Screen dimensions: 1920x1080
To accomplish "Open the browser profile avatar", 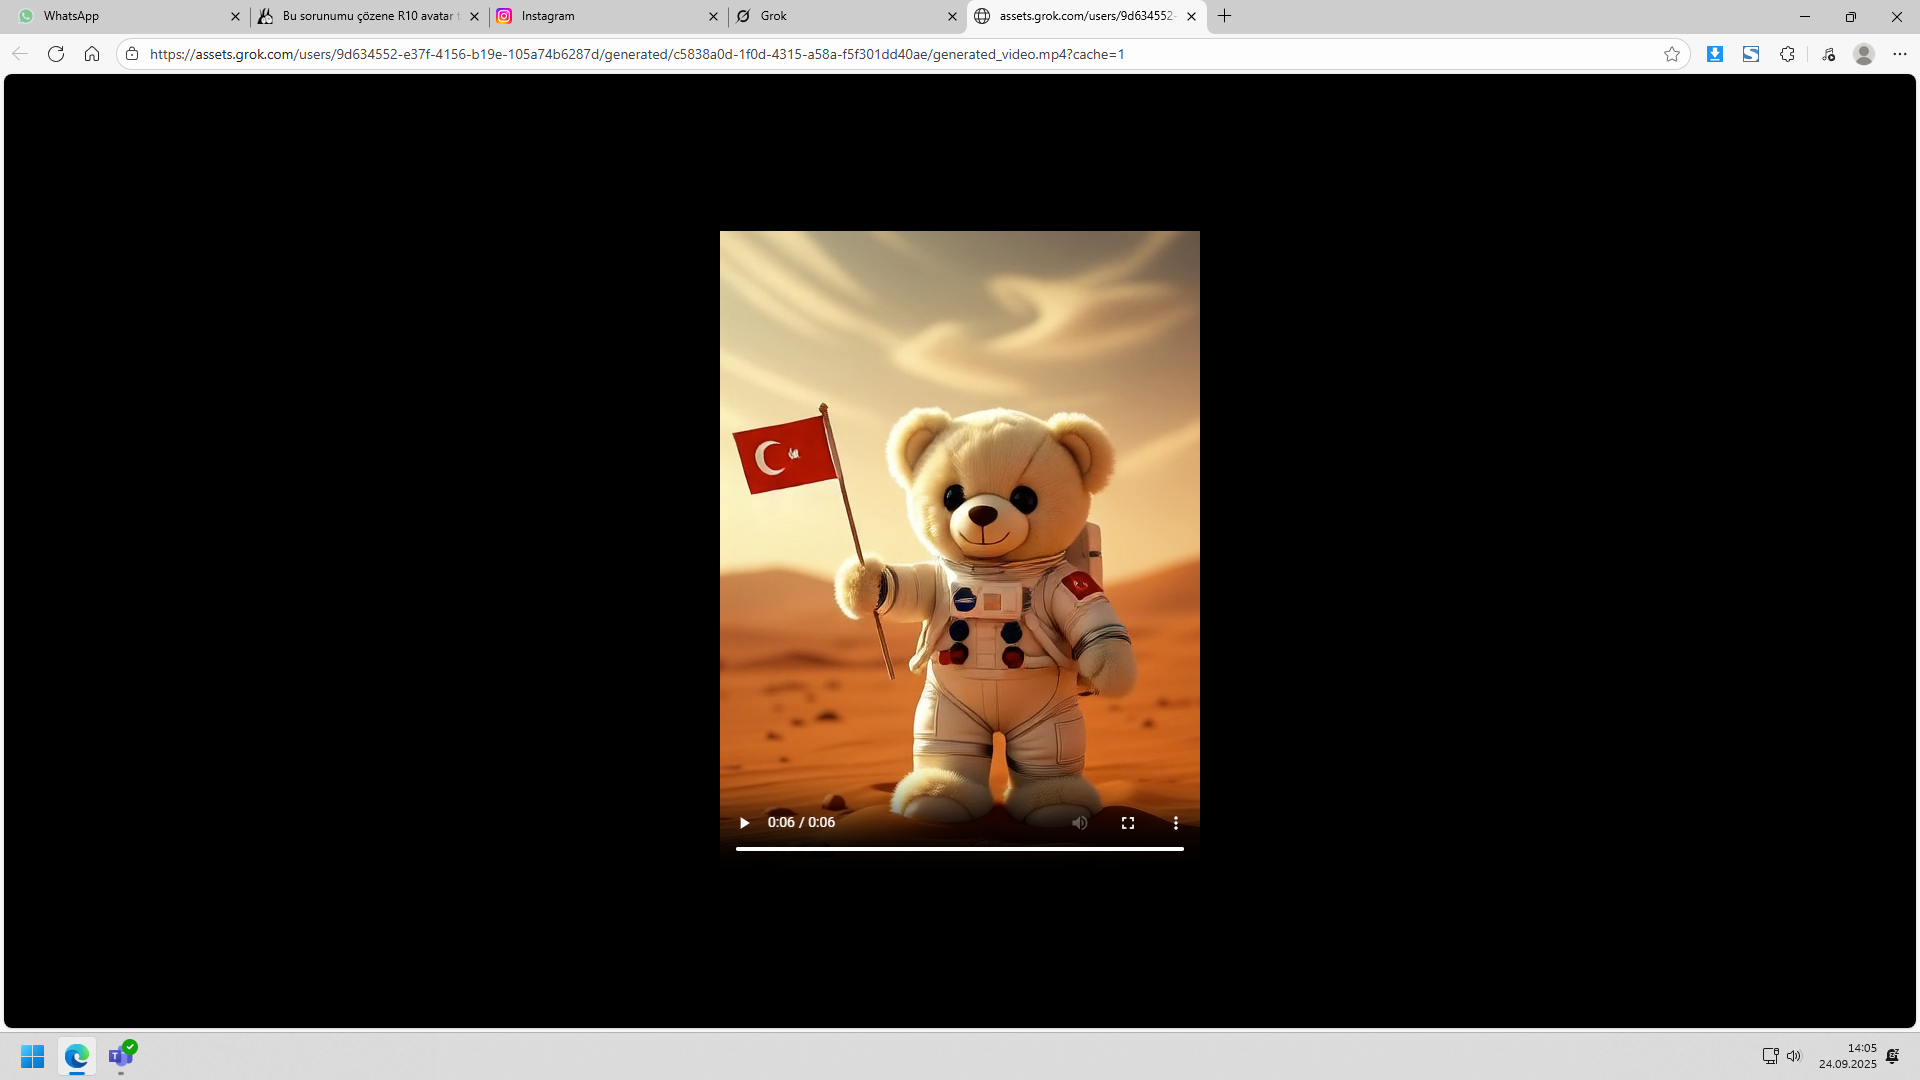I will (1864, 54).
